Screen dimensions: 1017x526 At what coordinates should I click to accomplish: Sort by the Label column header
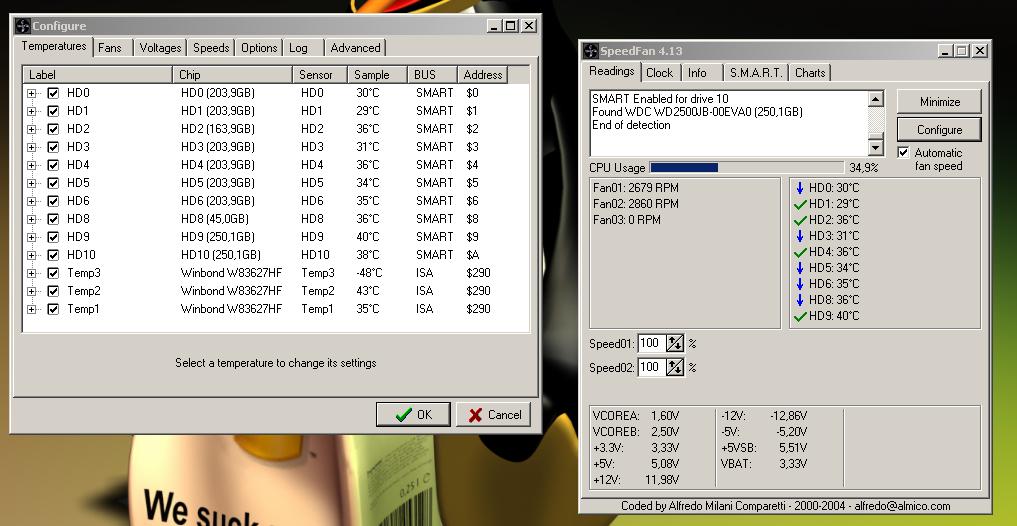click(x=98, y=75)
